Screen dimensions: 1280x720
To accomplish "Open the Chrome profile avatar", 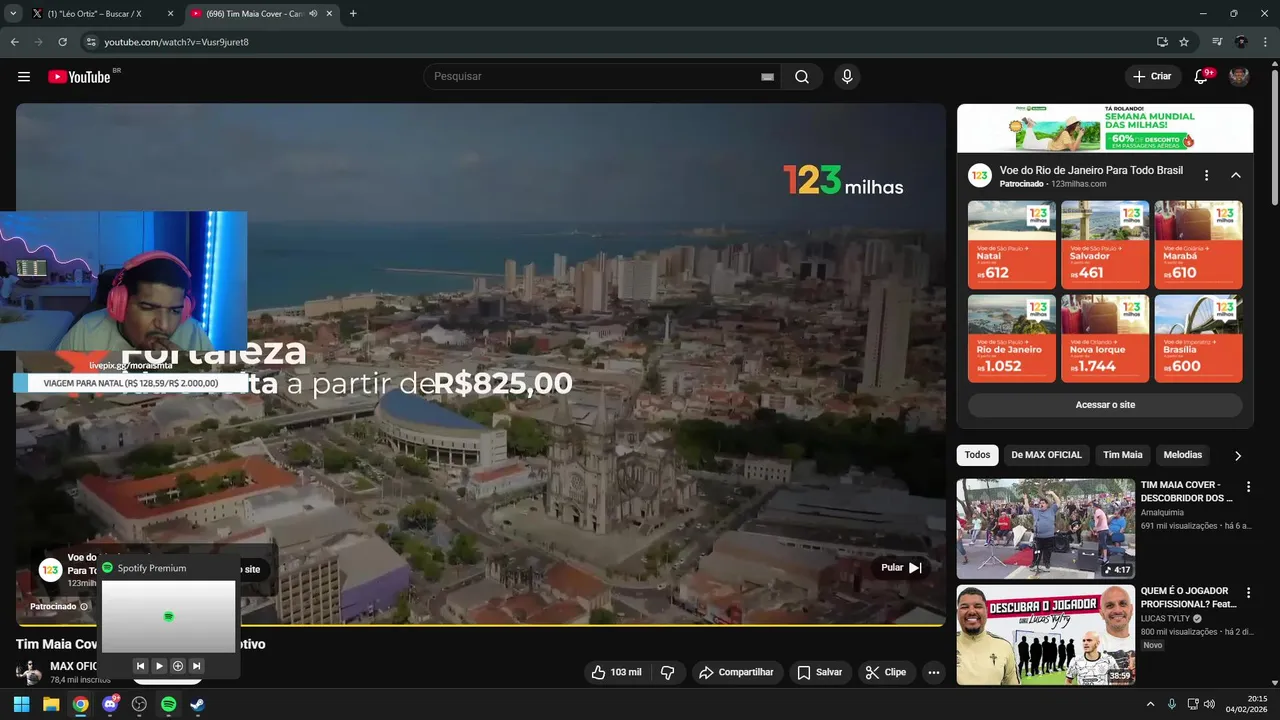I will click(1241, 42).
